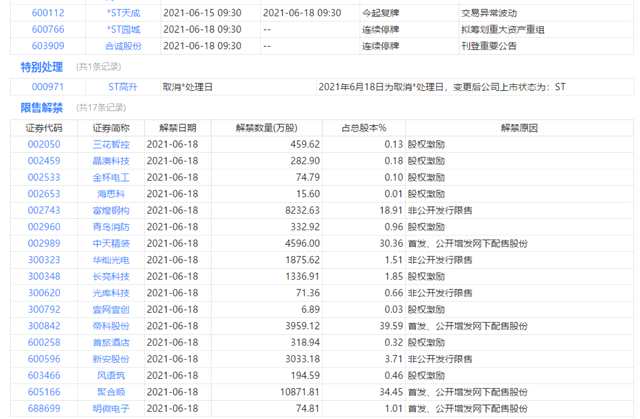Open stock code 002960 link

click(44, 227)
